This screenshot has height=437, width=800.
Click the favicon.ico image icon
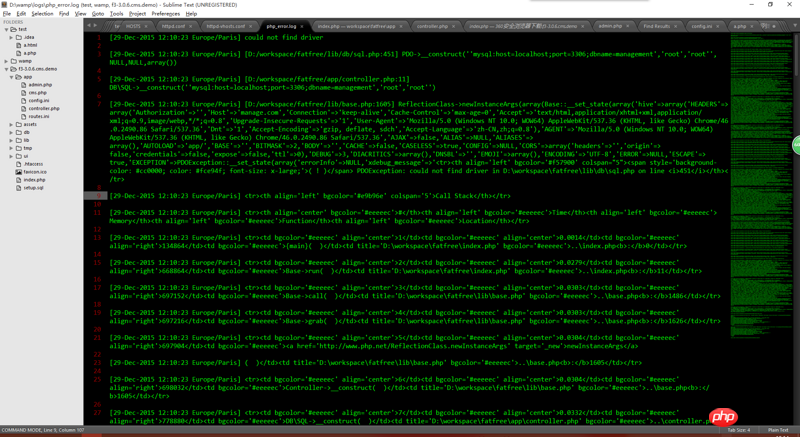pyautogui.click(x=19, y=172)
